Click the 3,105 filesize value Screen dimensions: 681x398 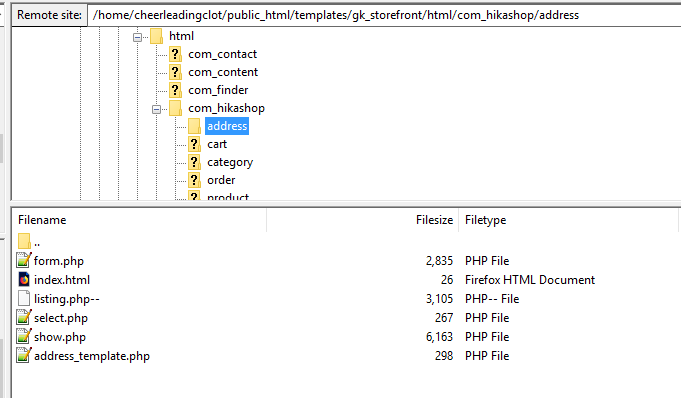(x=439, y=299)
